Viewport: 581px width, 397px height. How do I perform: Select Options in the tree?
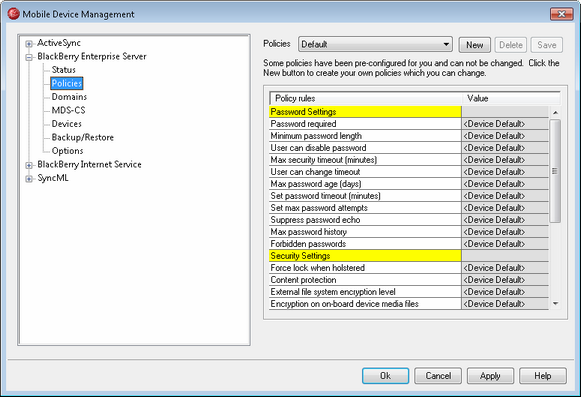[x=67, y=151]
